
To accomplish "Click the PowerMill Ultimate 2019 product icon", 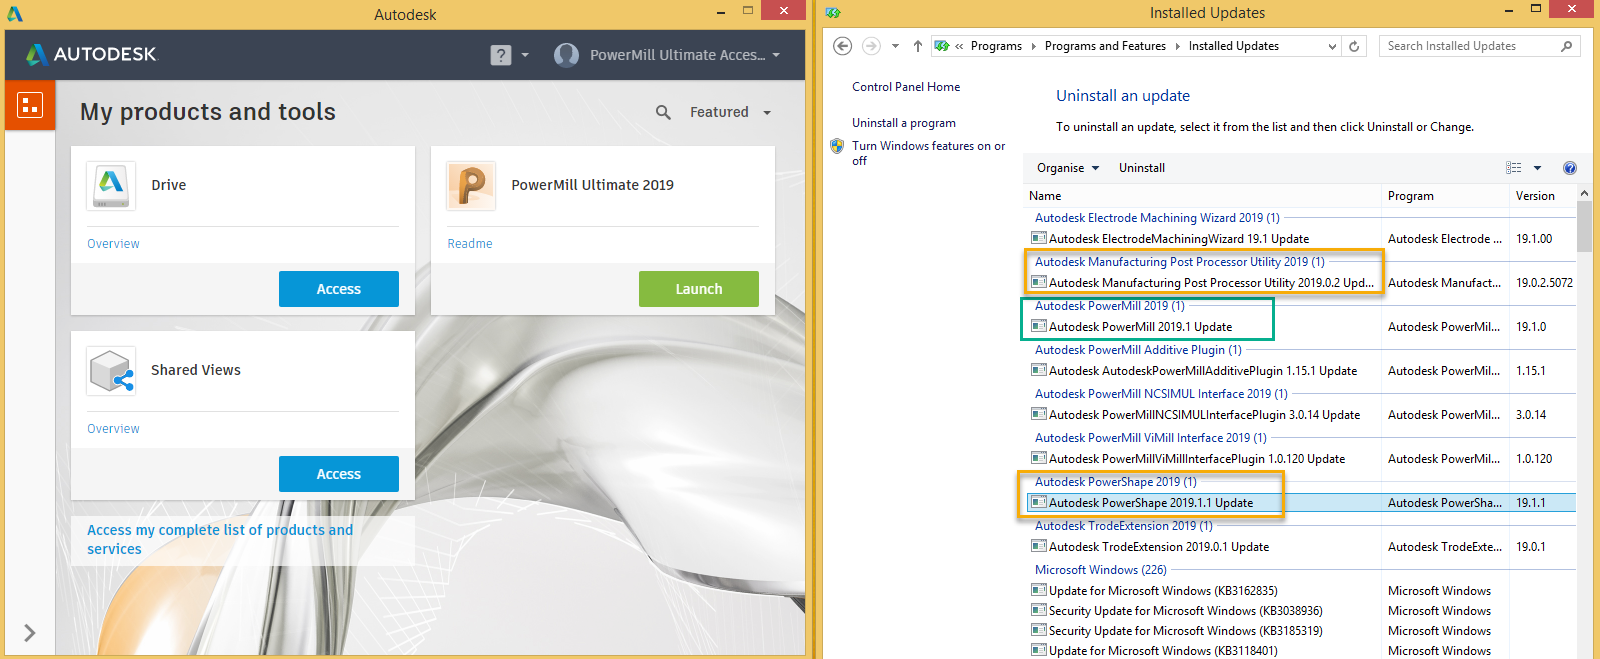I will point(471,185).
